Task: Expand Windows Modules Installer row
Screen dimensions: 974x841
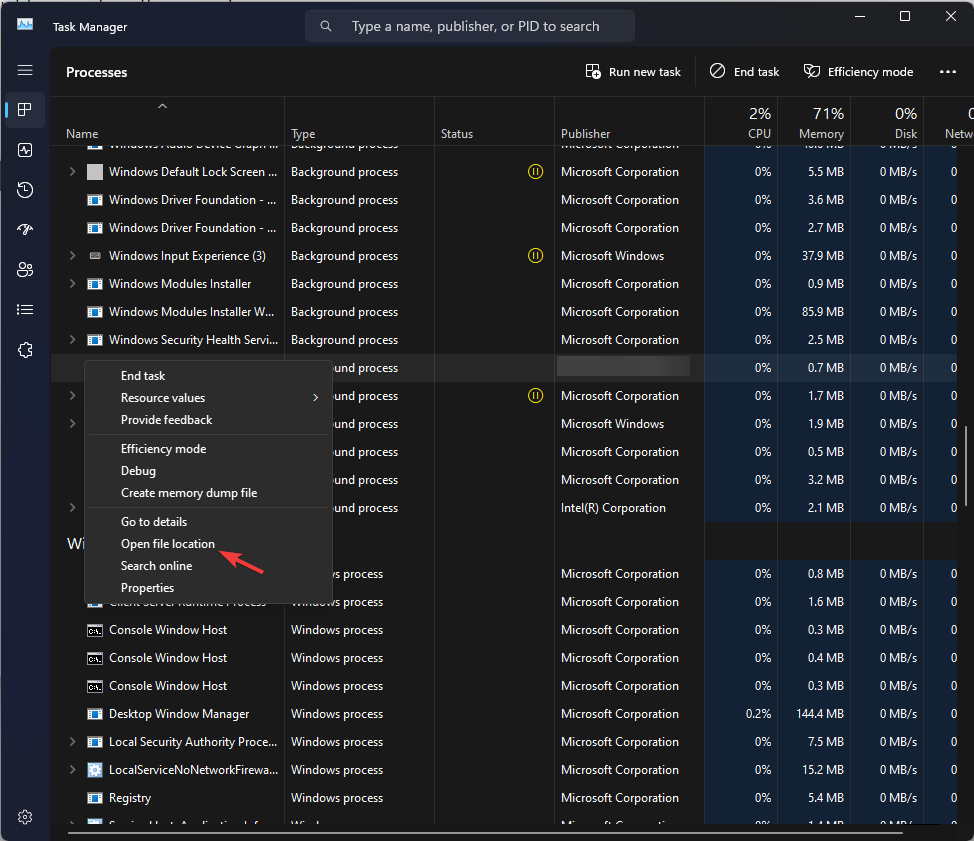Action: pyautogui.click(x=73, y=284)
